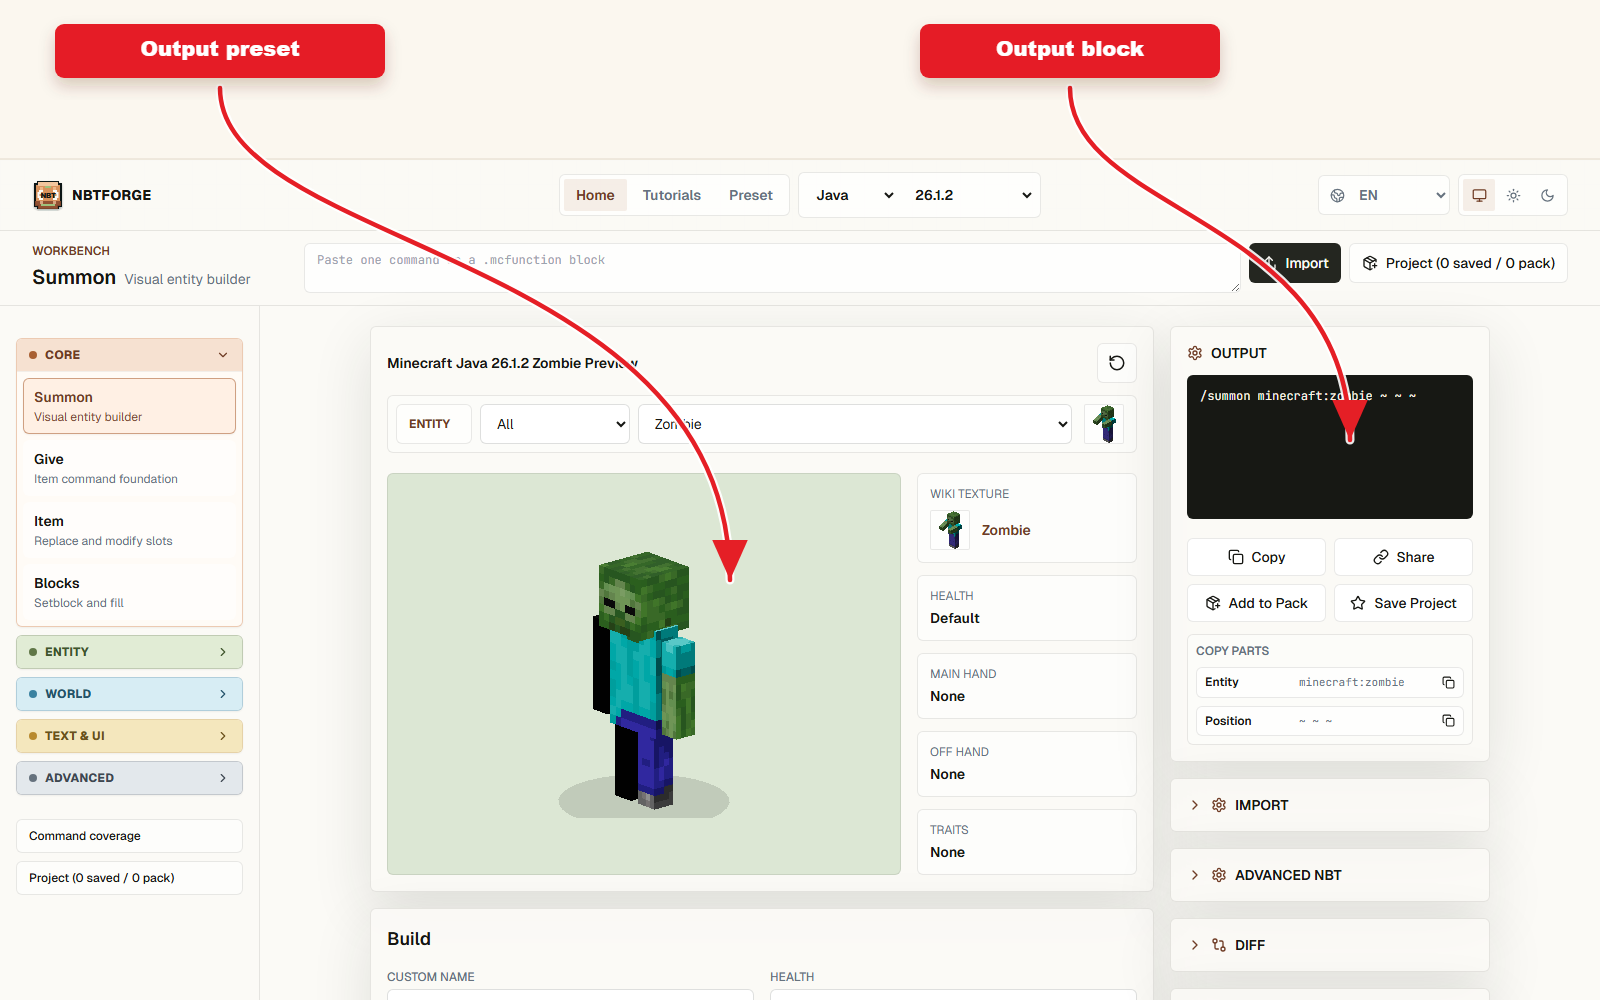This screenshot has height=1000, width=1600.
Task: Click the globe language icon
Action: pos(1338,195)
